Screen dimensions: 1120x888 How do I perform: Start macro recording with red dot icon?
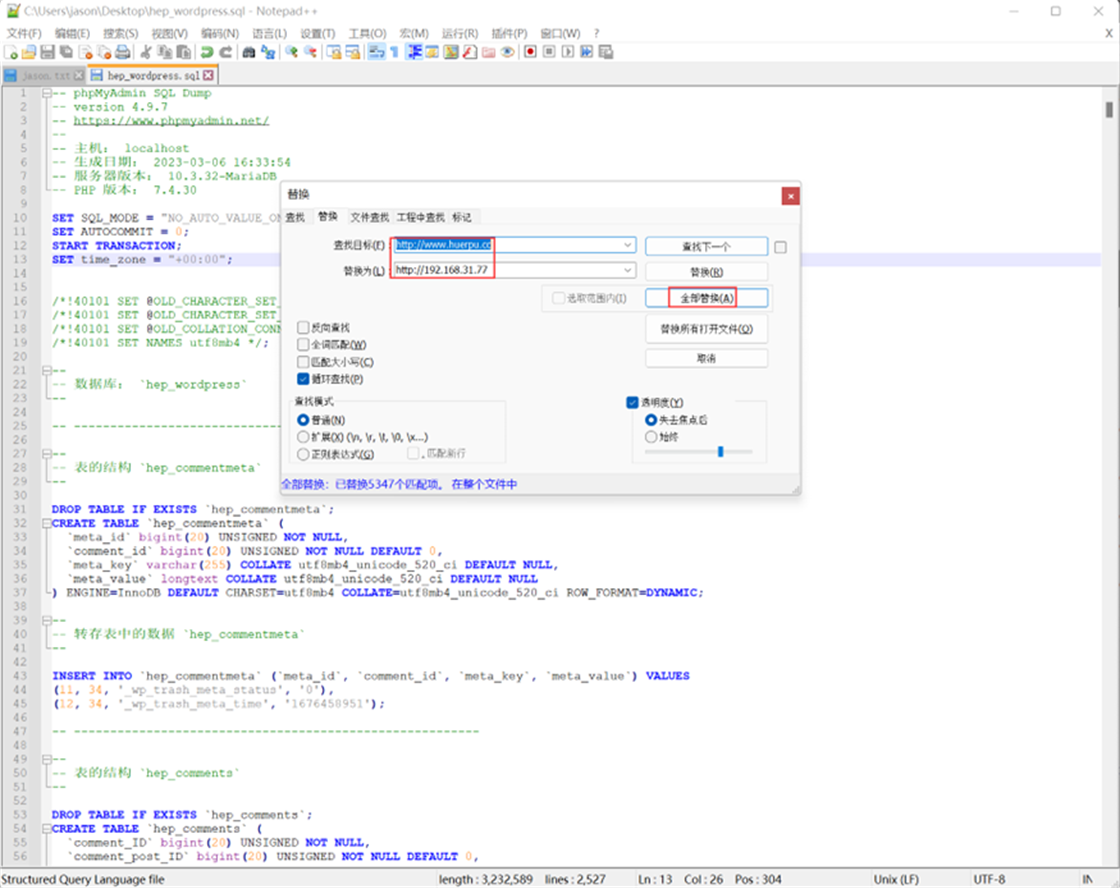[x=530, y=52]
